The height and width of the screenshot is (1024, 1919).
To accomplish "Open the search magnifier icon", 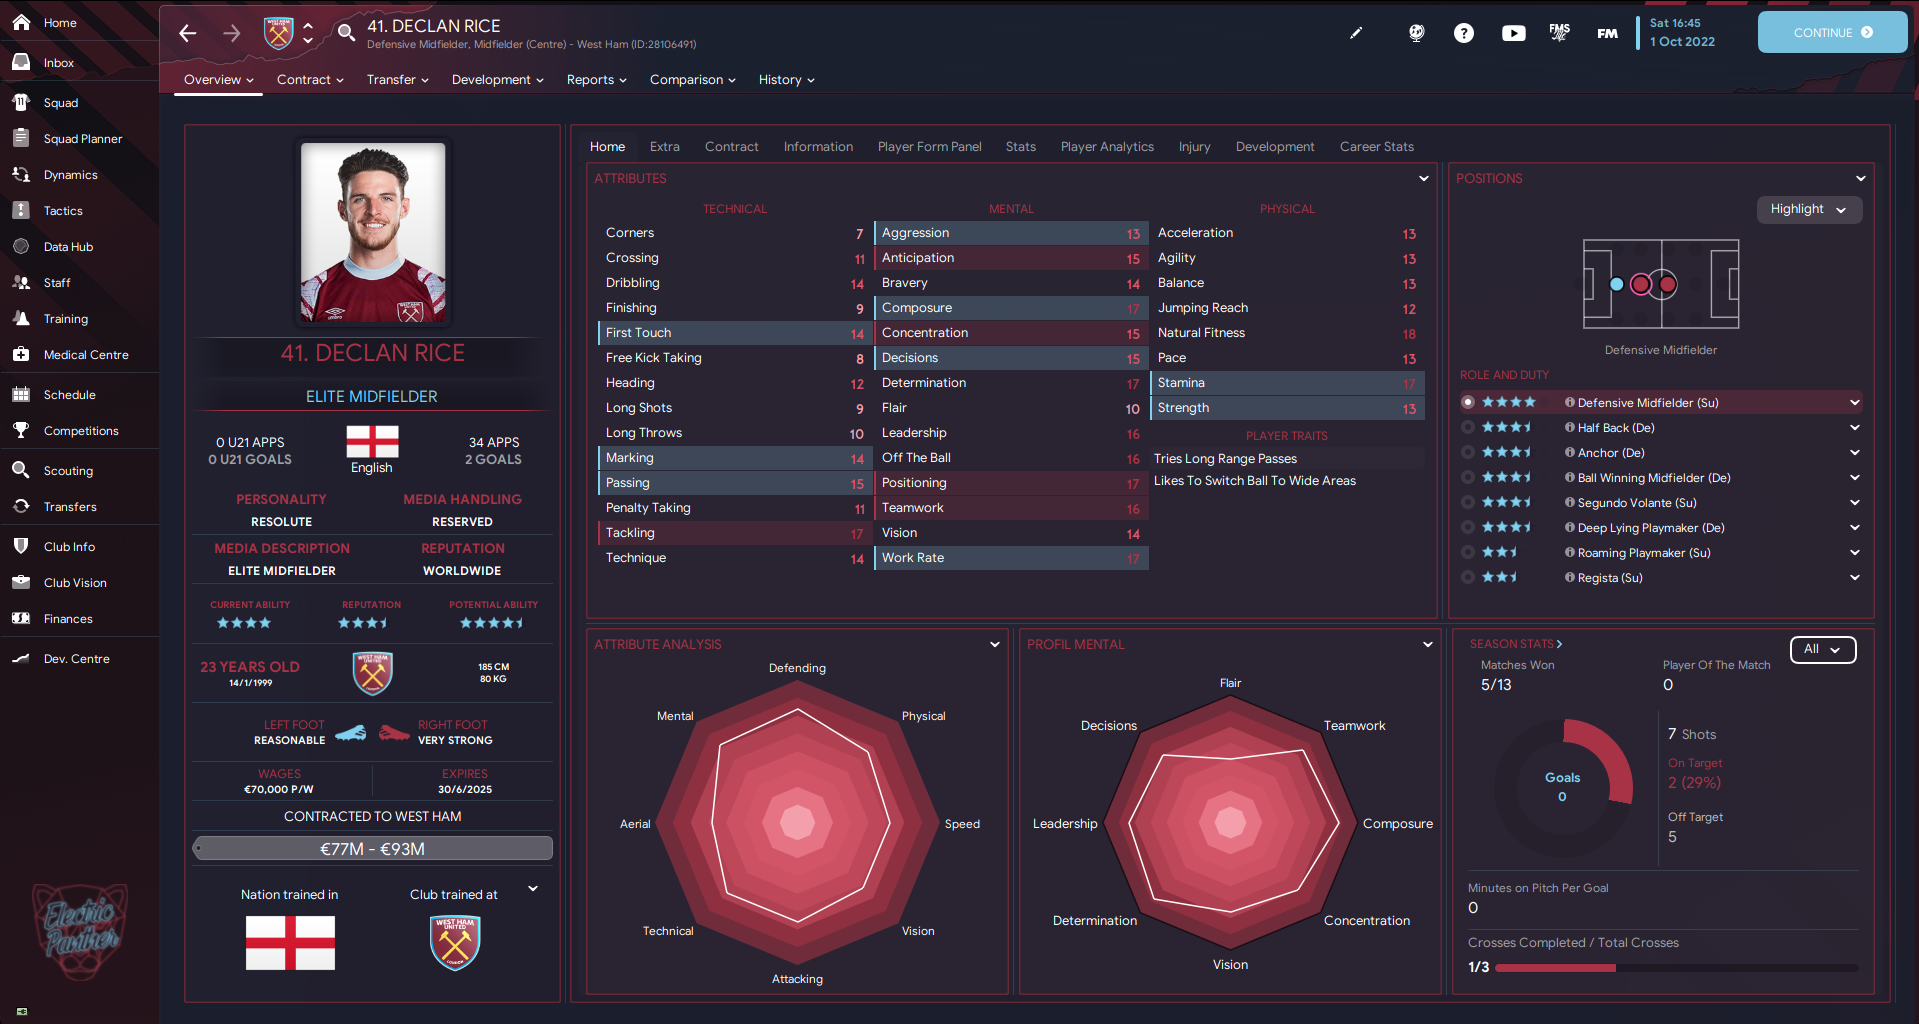I will coord(346,33).
